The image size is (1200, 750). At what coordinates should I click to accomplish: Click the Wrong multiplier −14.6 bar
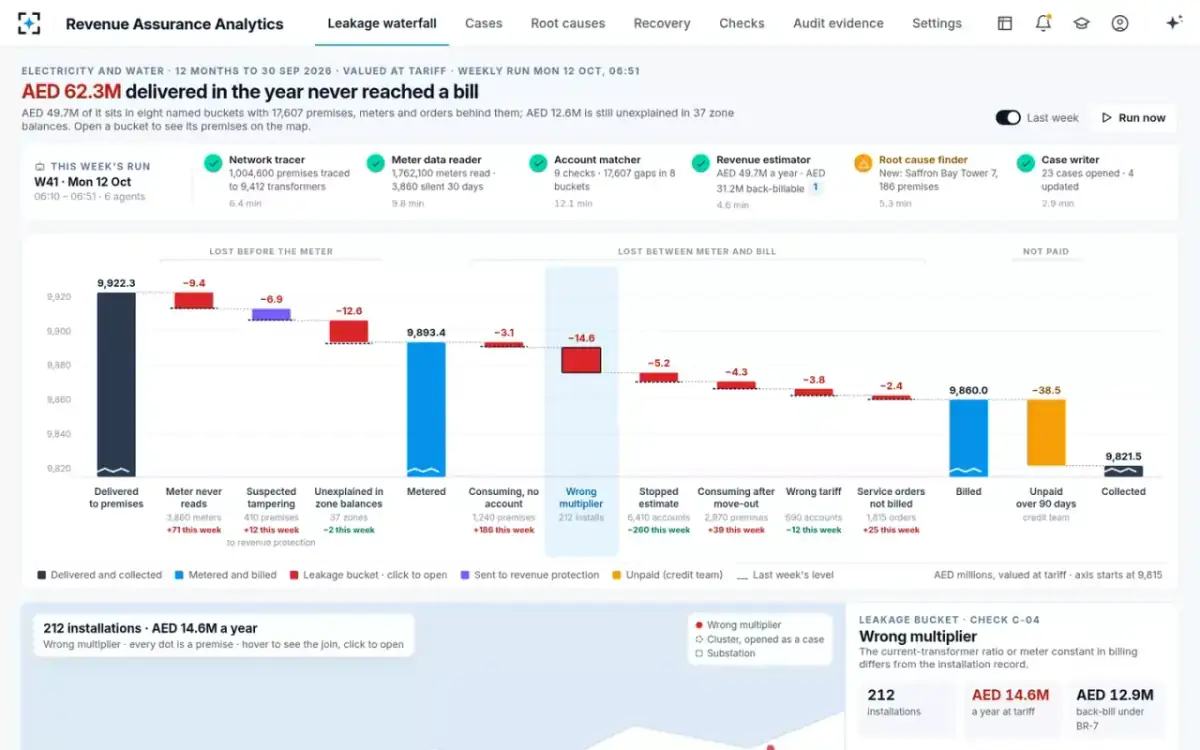point(581,360)
